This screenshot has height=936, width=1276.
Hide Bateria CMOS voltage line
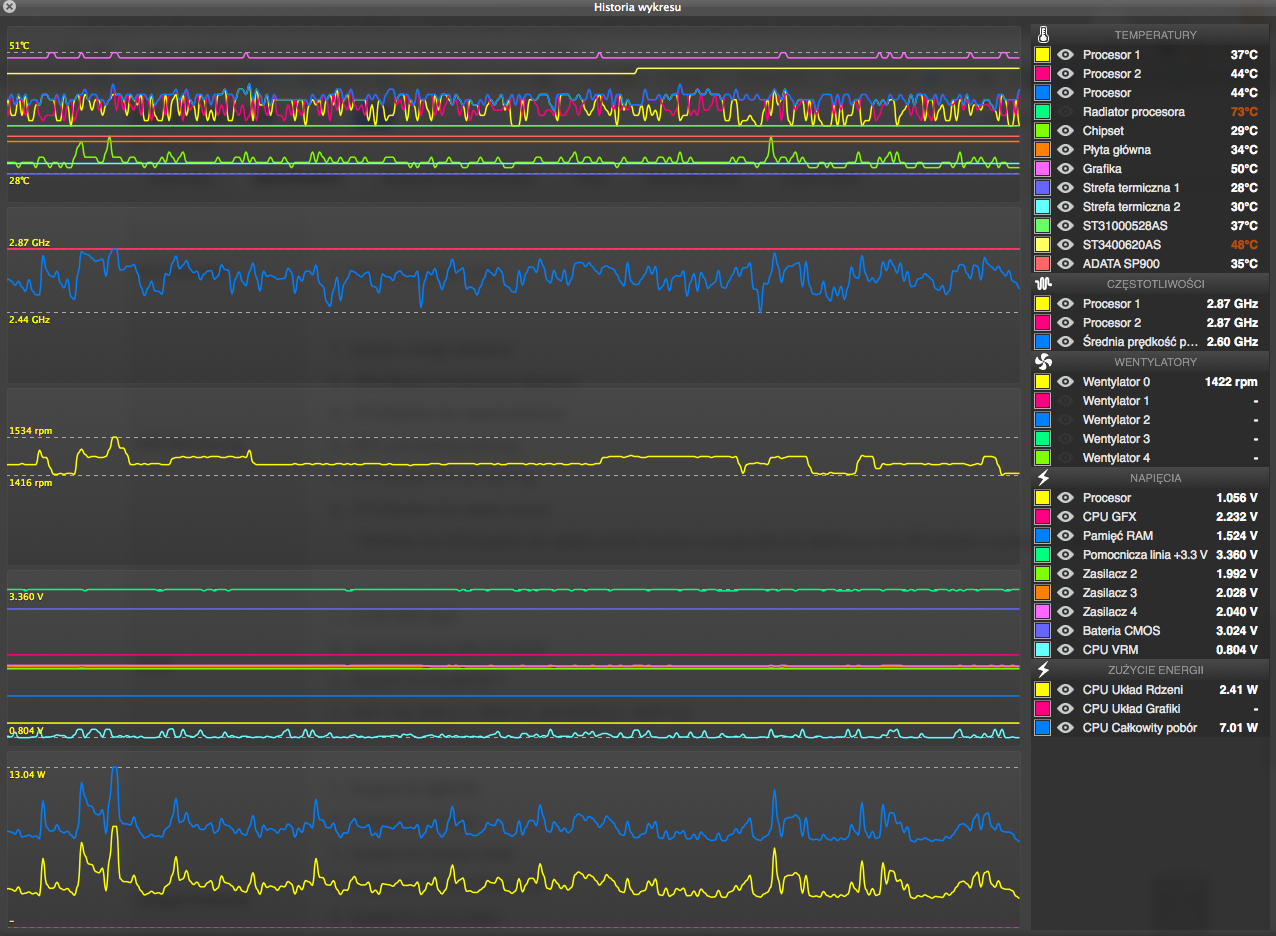click(1066, 631)
